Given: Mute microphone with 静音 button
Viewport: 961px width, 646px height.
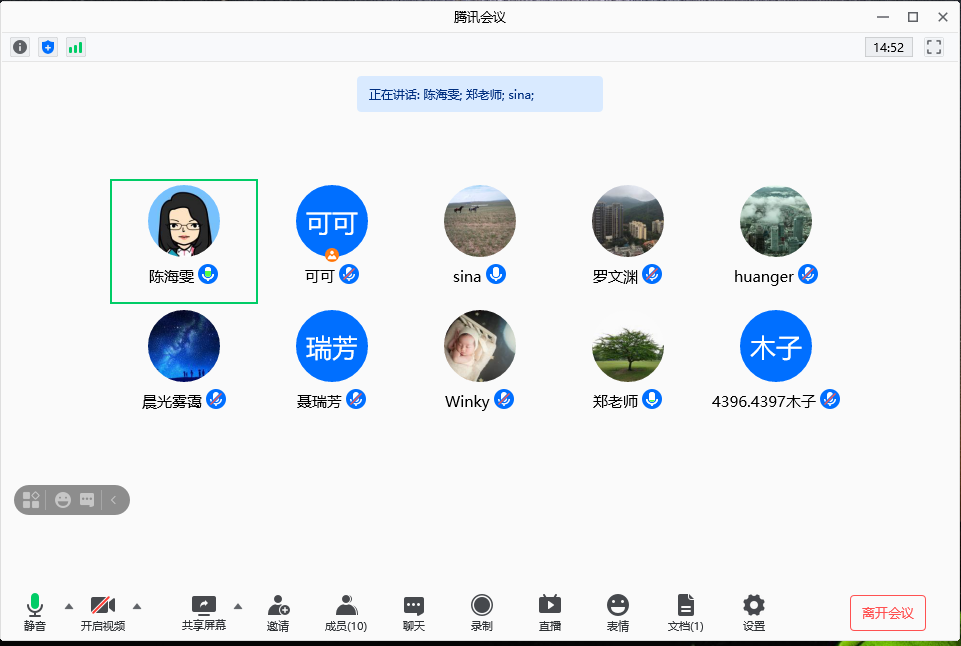Looking at the screenshot, I should [35, 612].
